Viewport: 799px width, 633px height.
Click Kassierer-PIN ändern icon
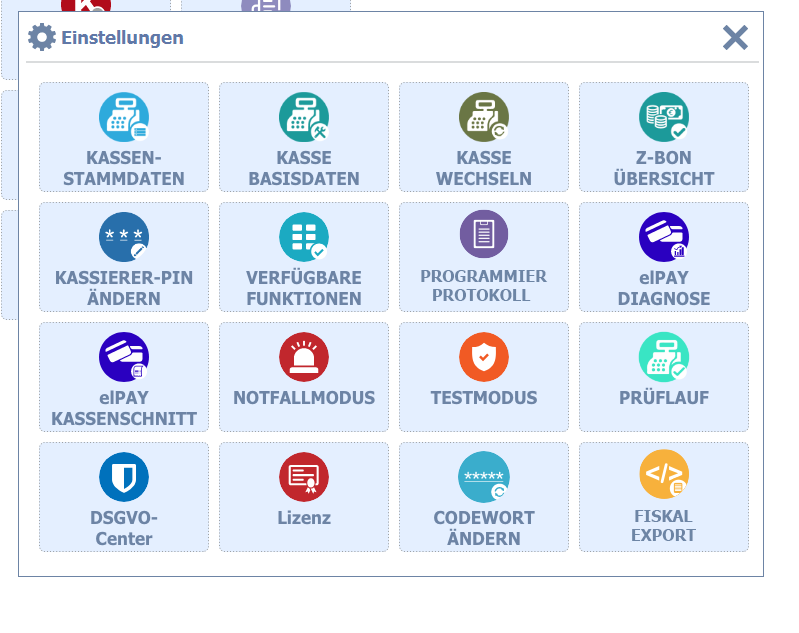click(124, 237)
